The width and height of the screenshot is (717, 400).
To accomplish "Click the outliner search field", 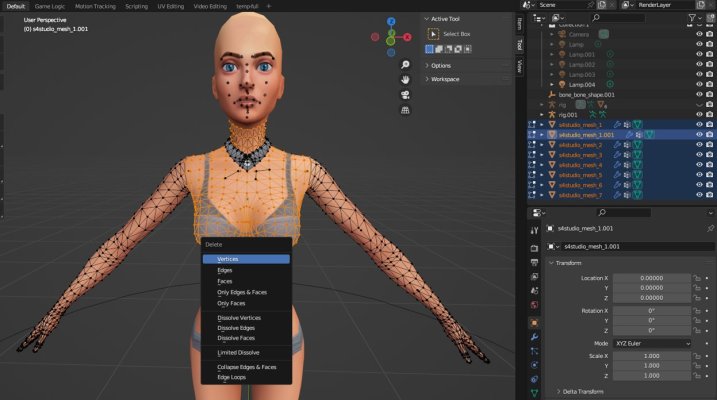I will point(617,18).
